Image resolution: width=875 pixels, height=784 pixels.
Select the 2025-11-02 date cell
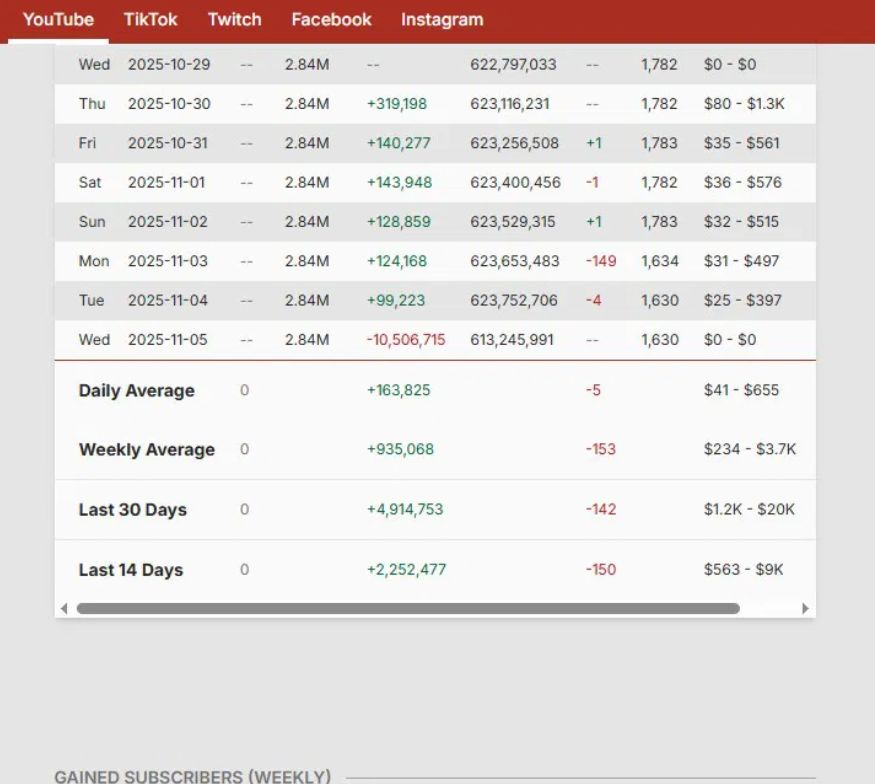[167, 222]
